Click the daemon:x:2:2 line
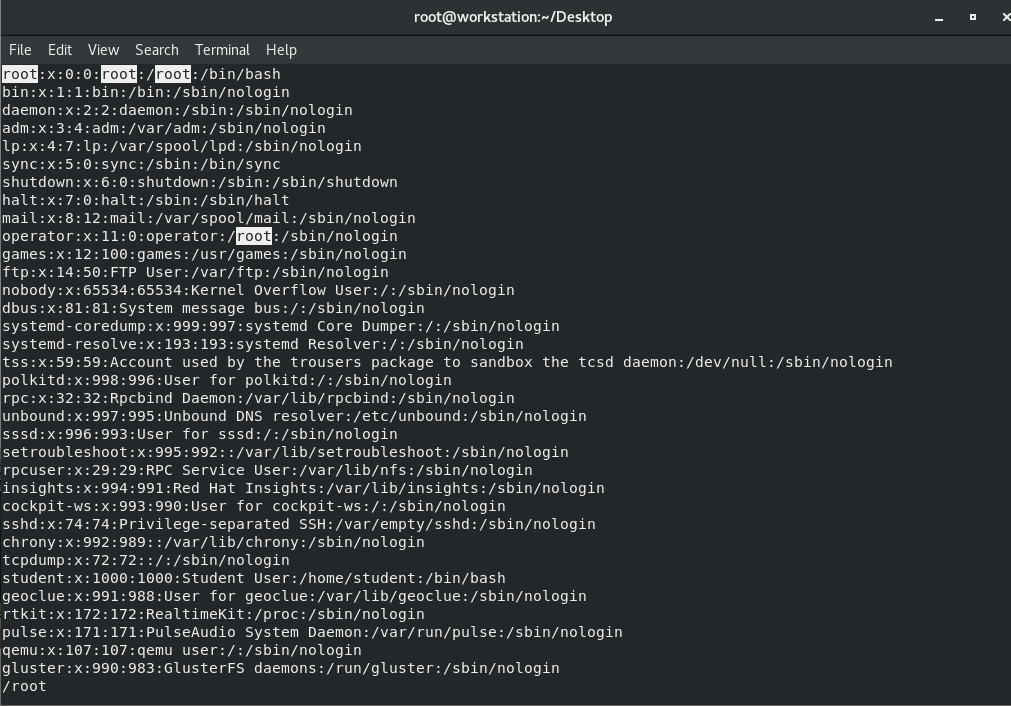 [177, 110]
